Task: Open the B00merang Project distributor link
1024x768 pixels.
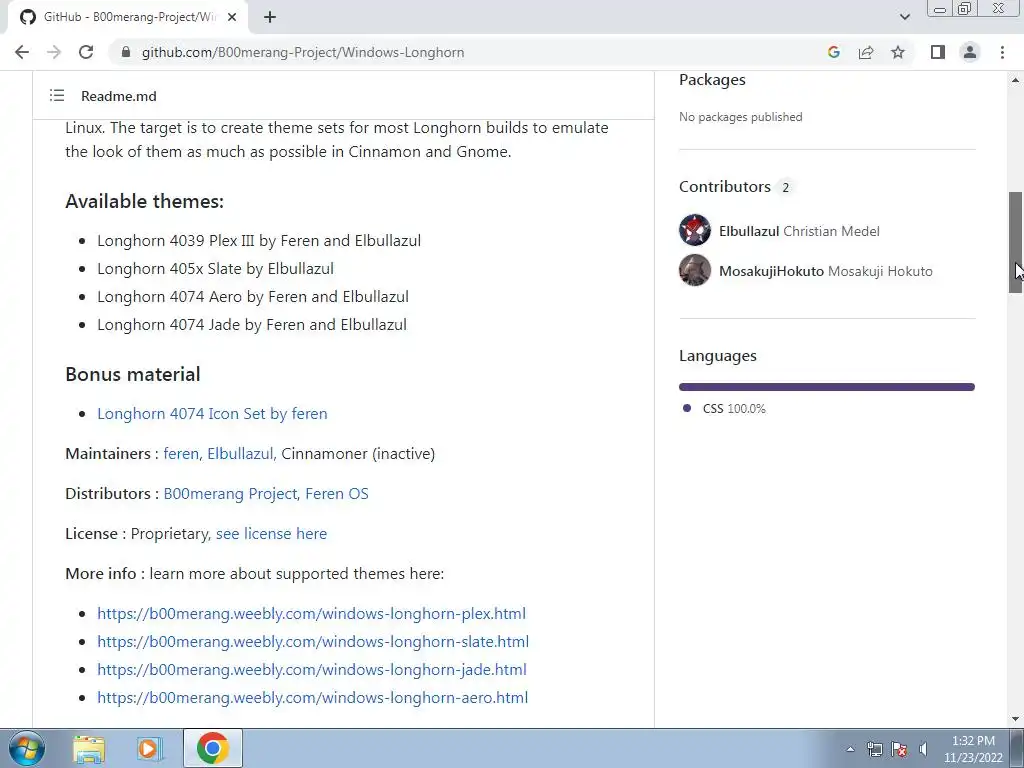Action: [231, 494]
